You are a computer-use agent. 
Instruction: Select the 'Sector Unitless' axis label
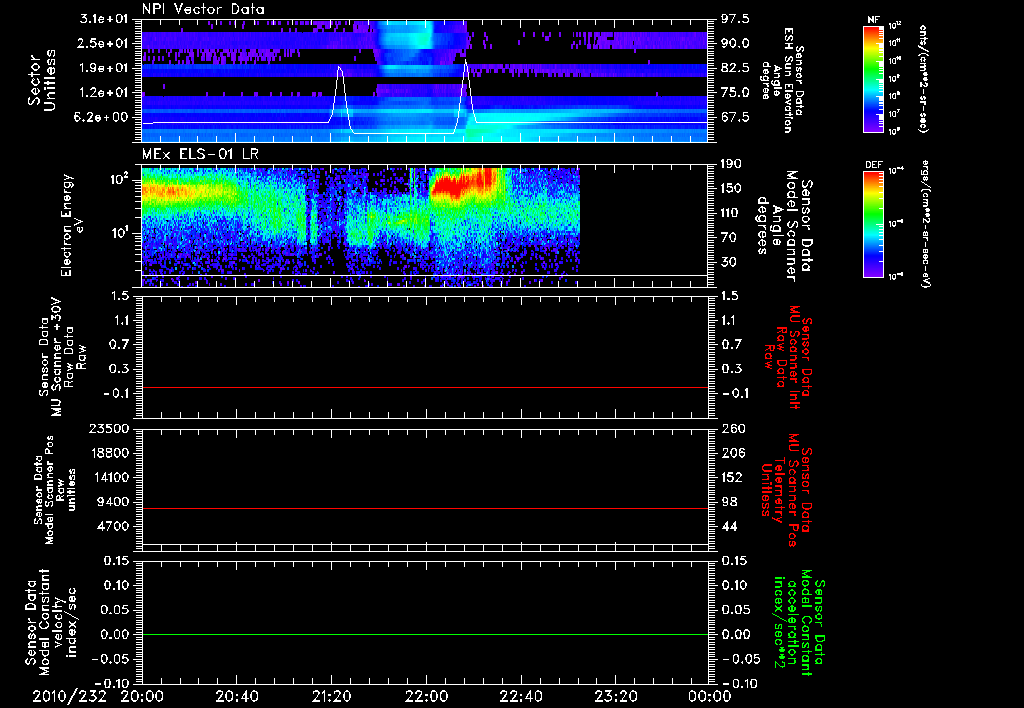point(42,80)
